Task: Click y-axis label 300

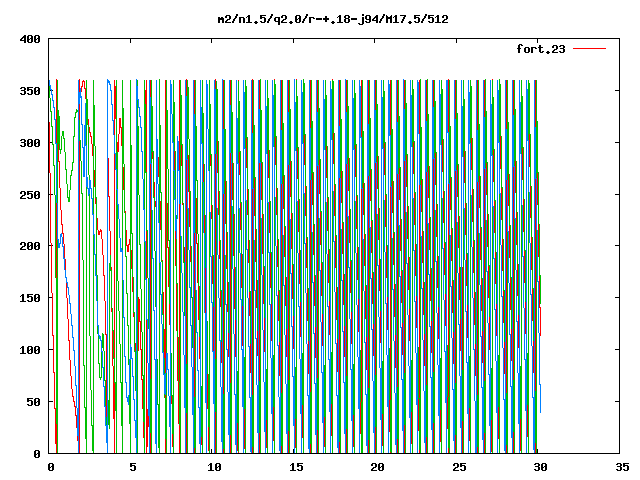Action: pos(30,143)
